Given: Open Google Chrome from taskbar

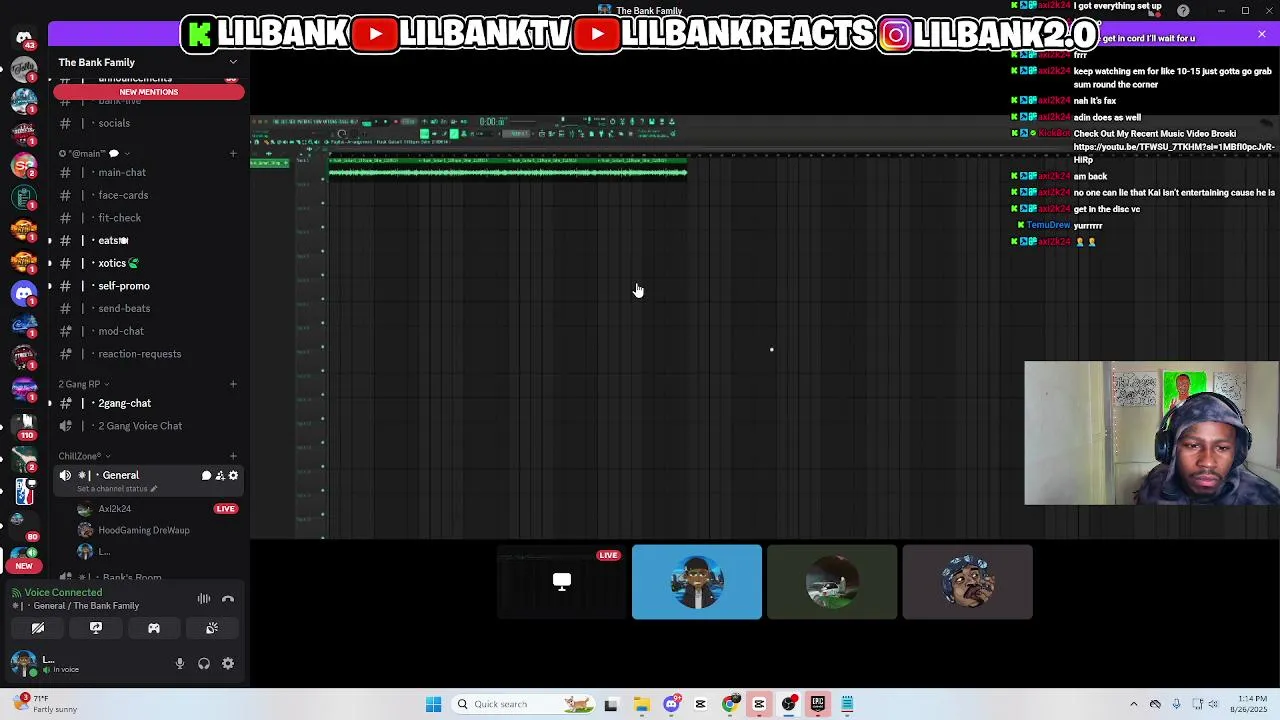Looking at the screenshot, I should [730, 704].
